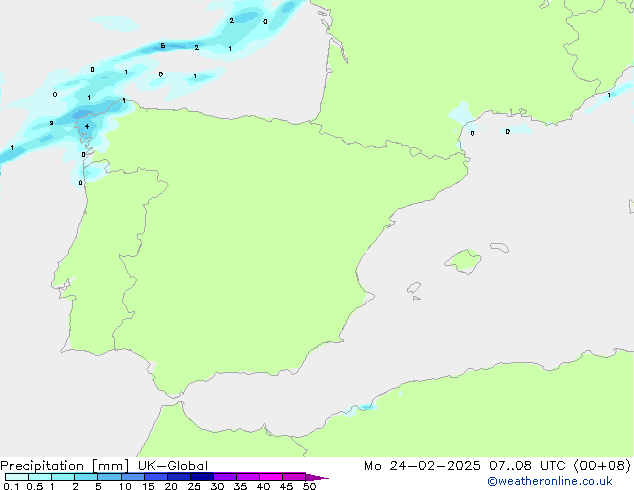Pick the 25–30 mm navy legend swatch
Viewport: 634px width, 490px height.
coord(202,477)
